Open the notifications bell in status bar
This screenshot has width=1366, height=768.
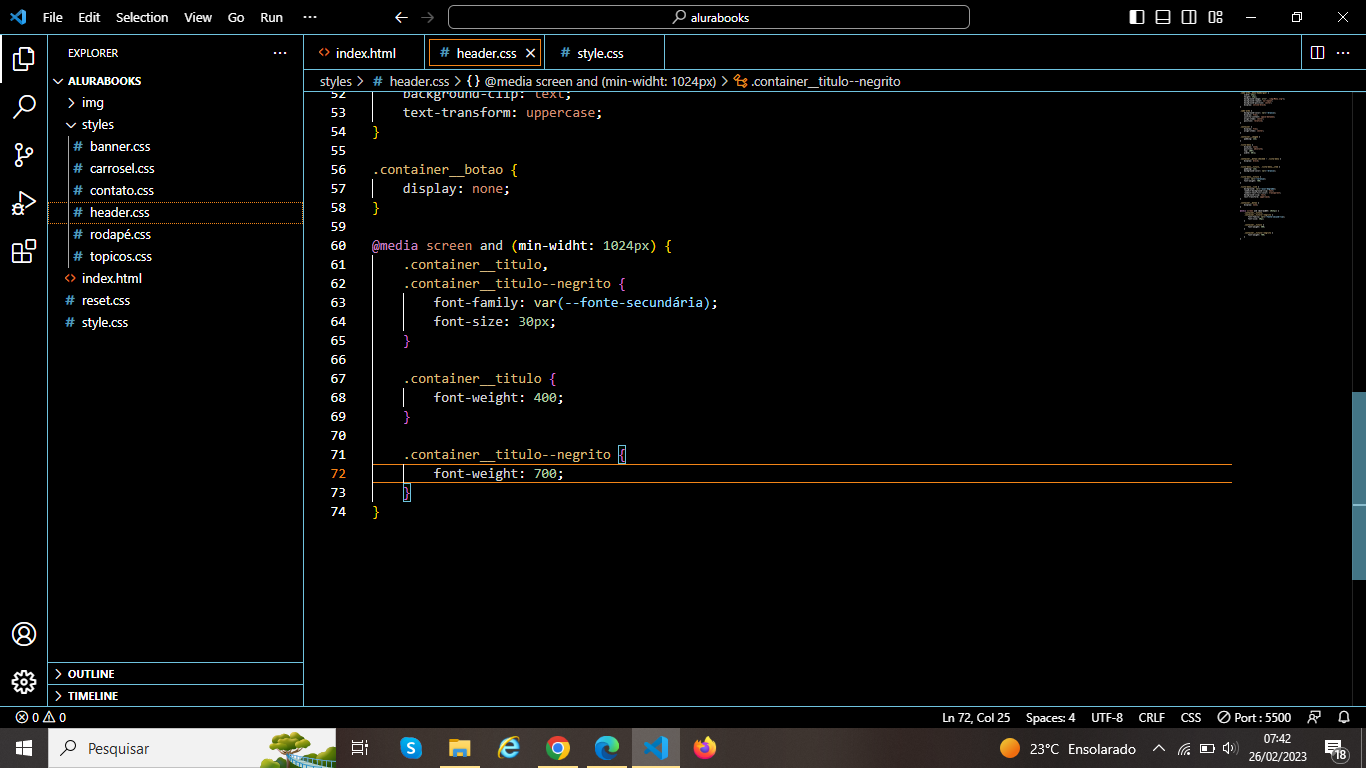pos(1344,717)
